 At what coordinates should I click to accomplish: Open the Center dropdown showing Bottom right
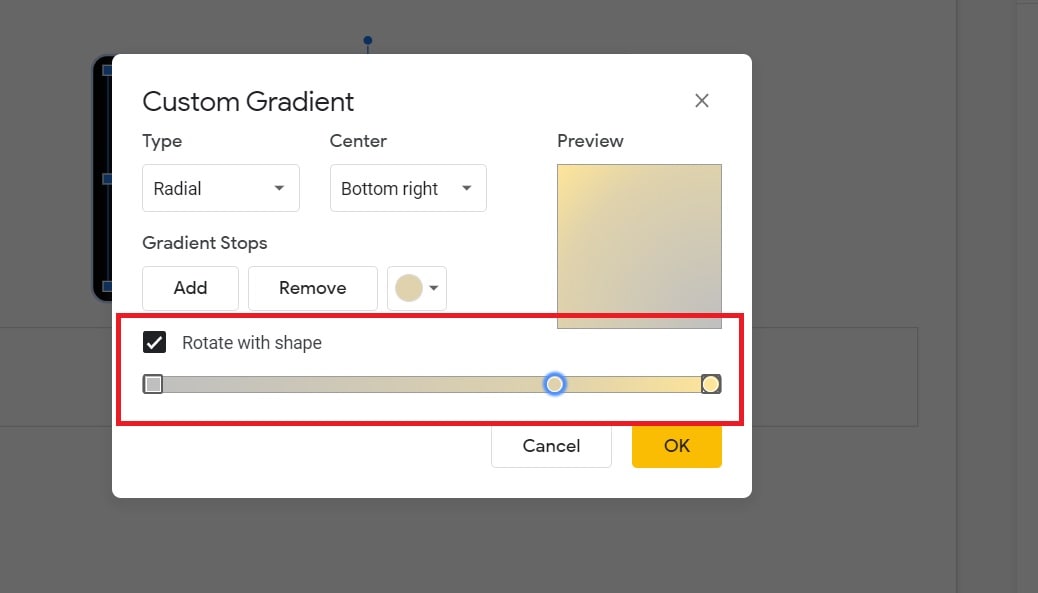[408, 189]
